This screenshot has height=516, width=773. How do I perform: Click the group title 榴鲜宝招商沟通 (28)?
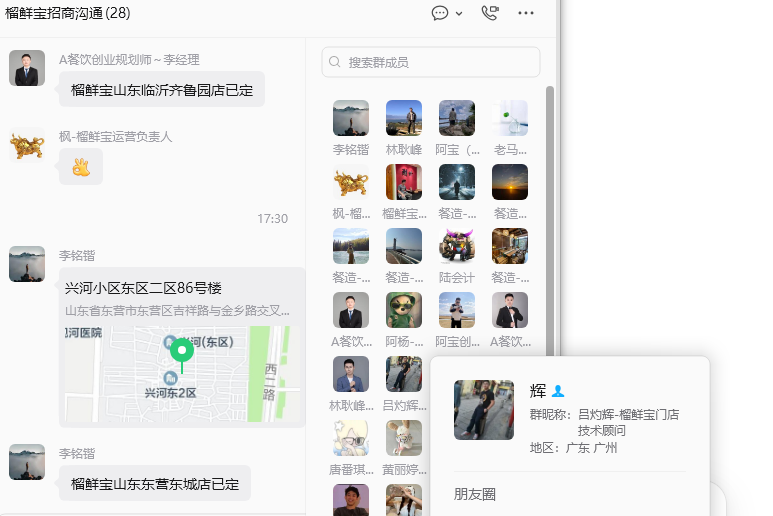point(68,13)
